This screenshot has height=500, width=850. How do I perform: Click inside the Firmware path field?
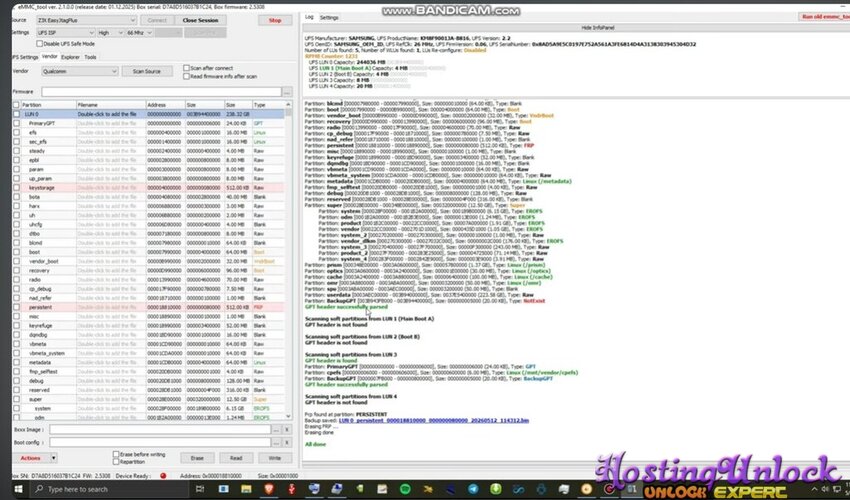pos(162,92)
